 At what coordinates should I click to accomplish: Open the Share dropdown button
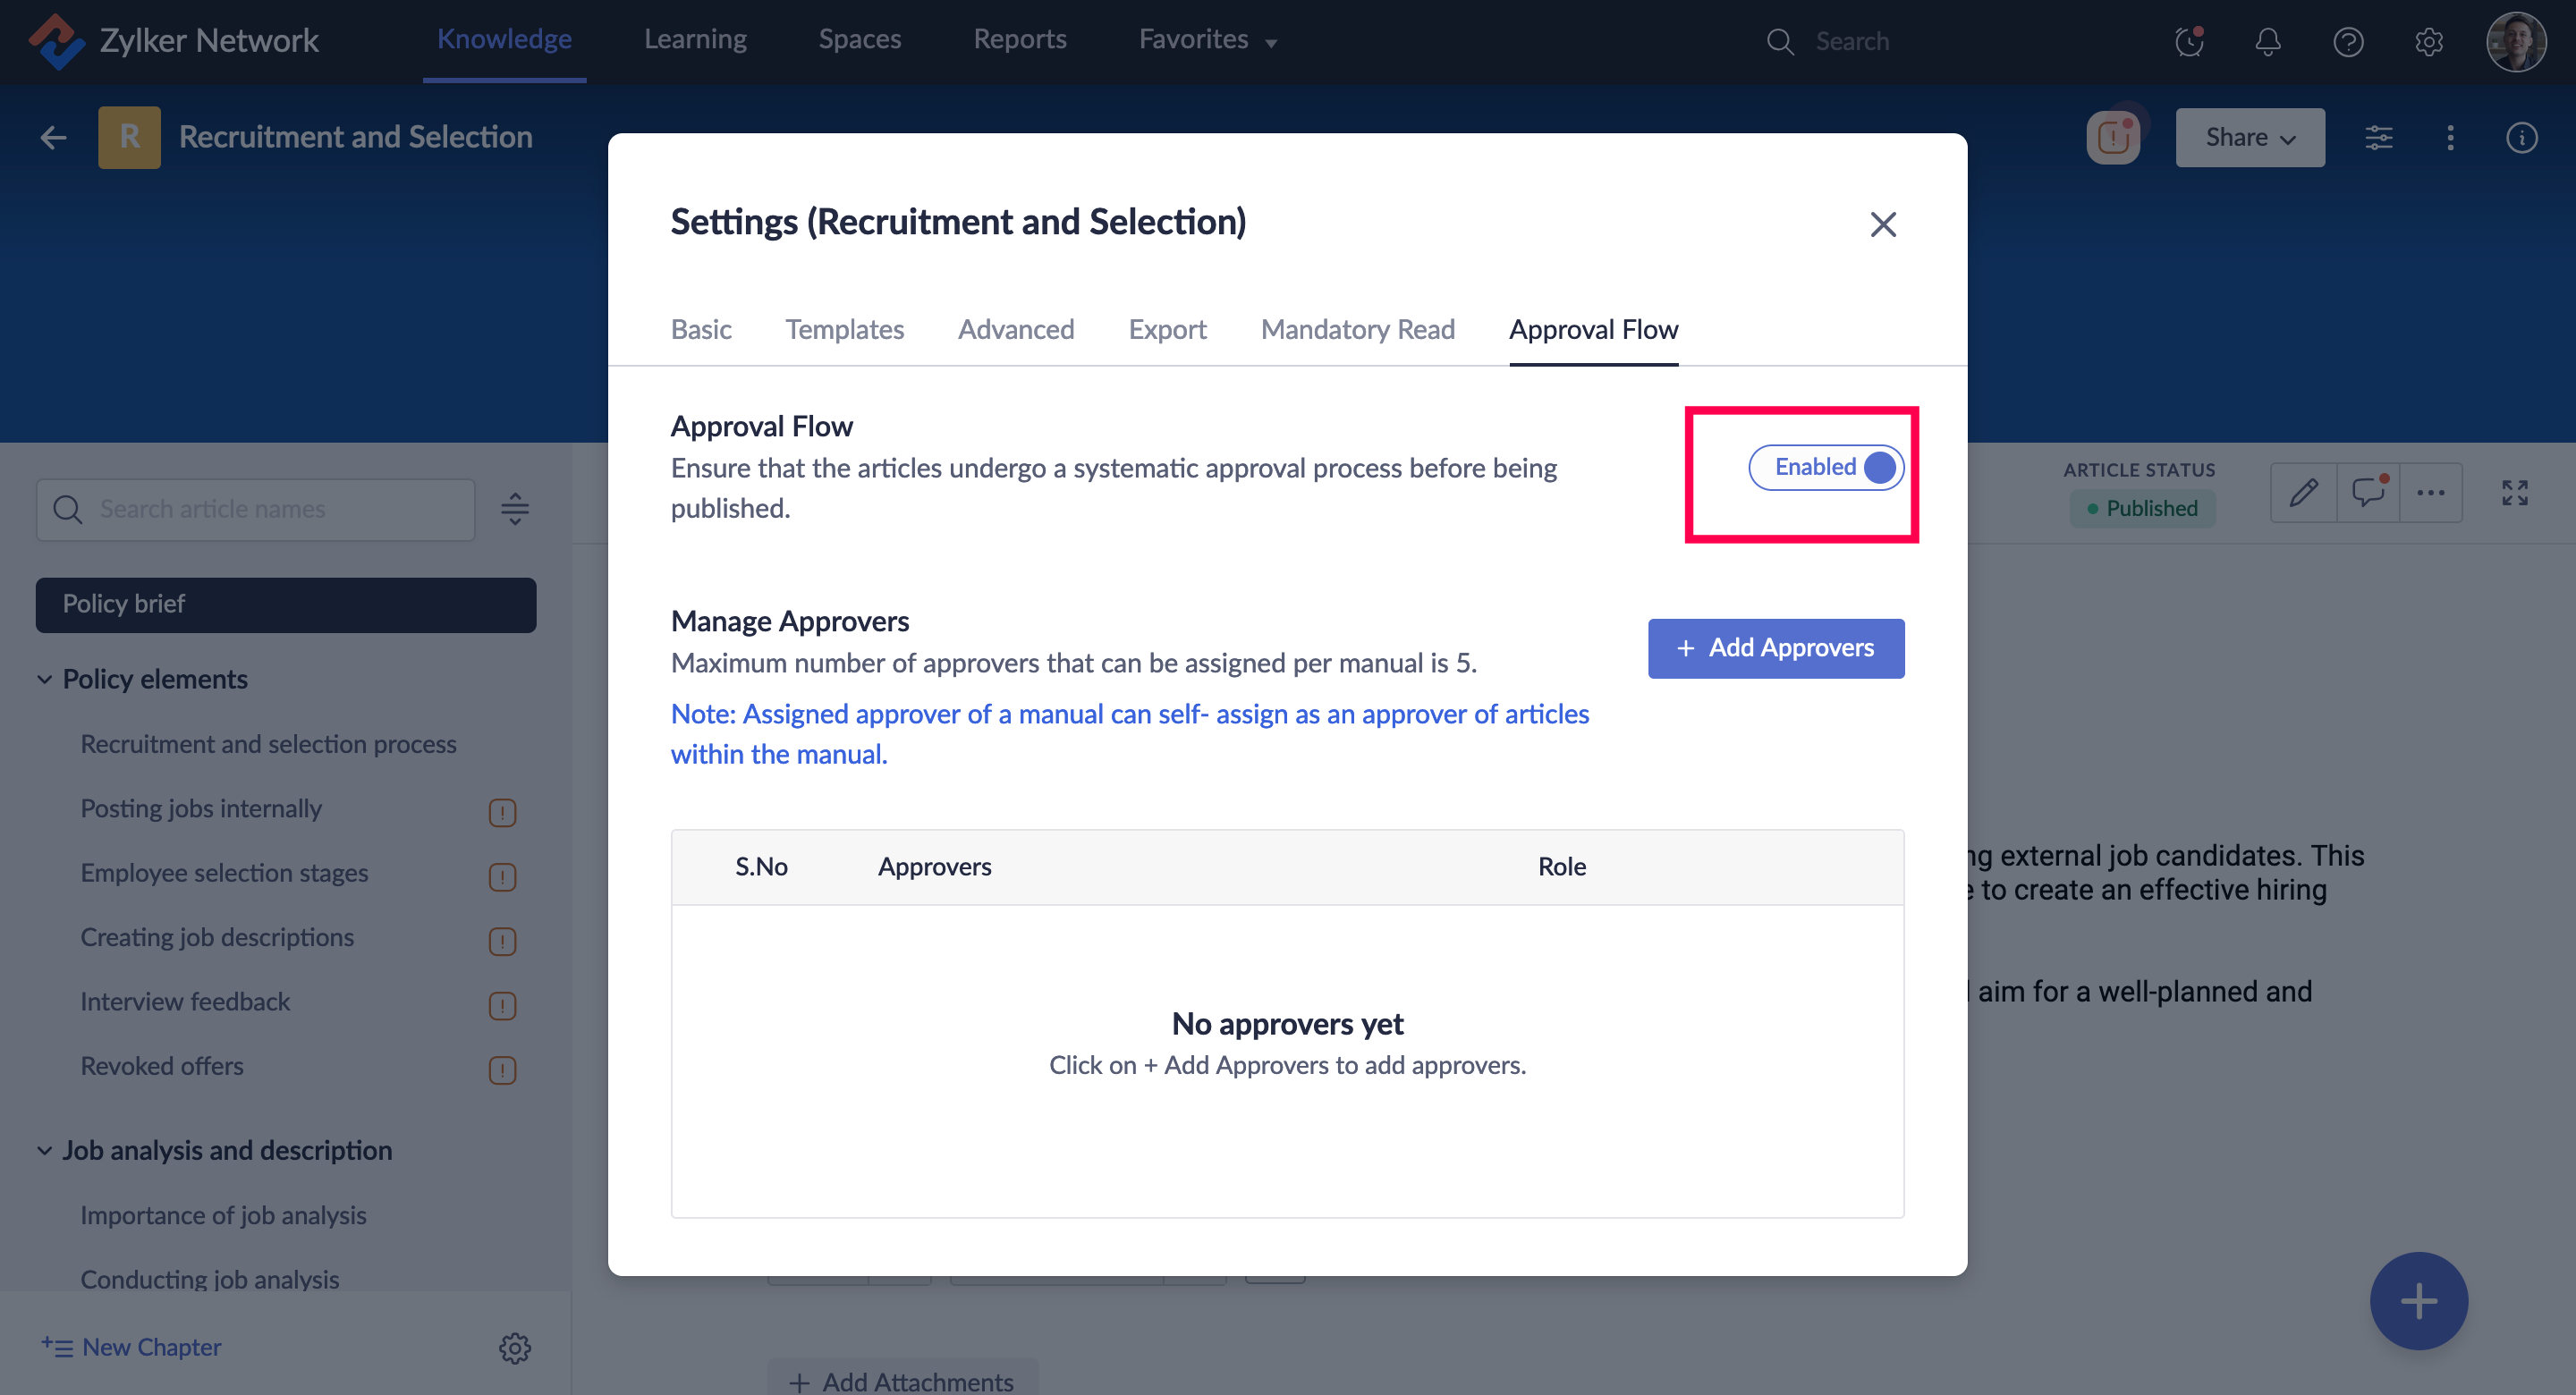tap(2249, 137)
